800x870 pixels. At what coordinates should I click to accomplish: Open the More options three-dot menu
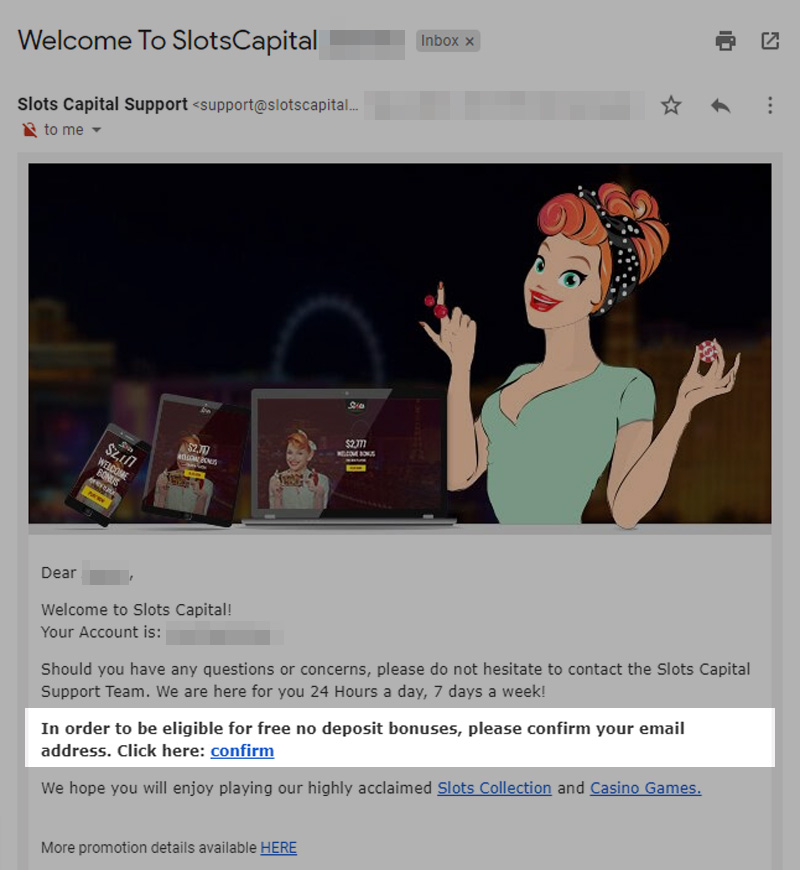pos(769,105)
